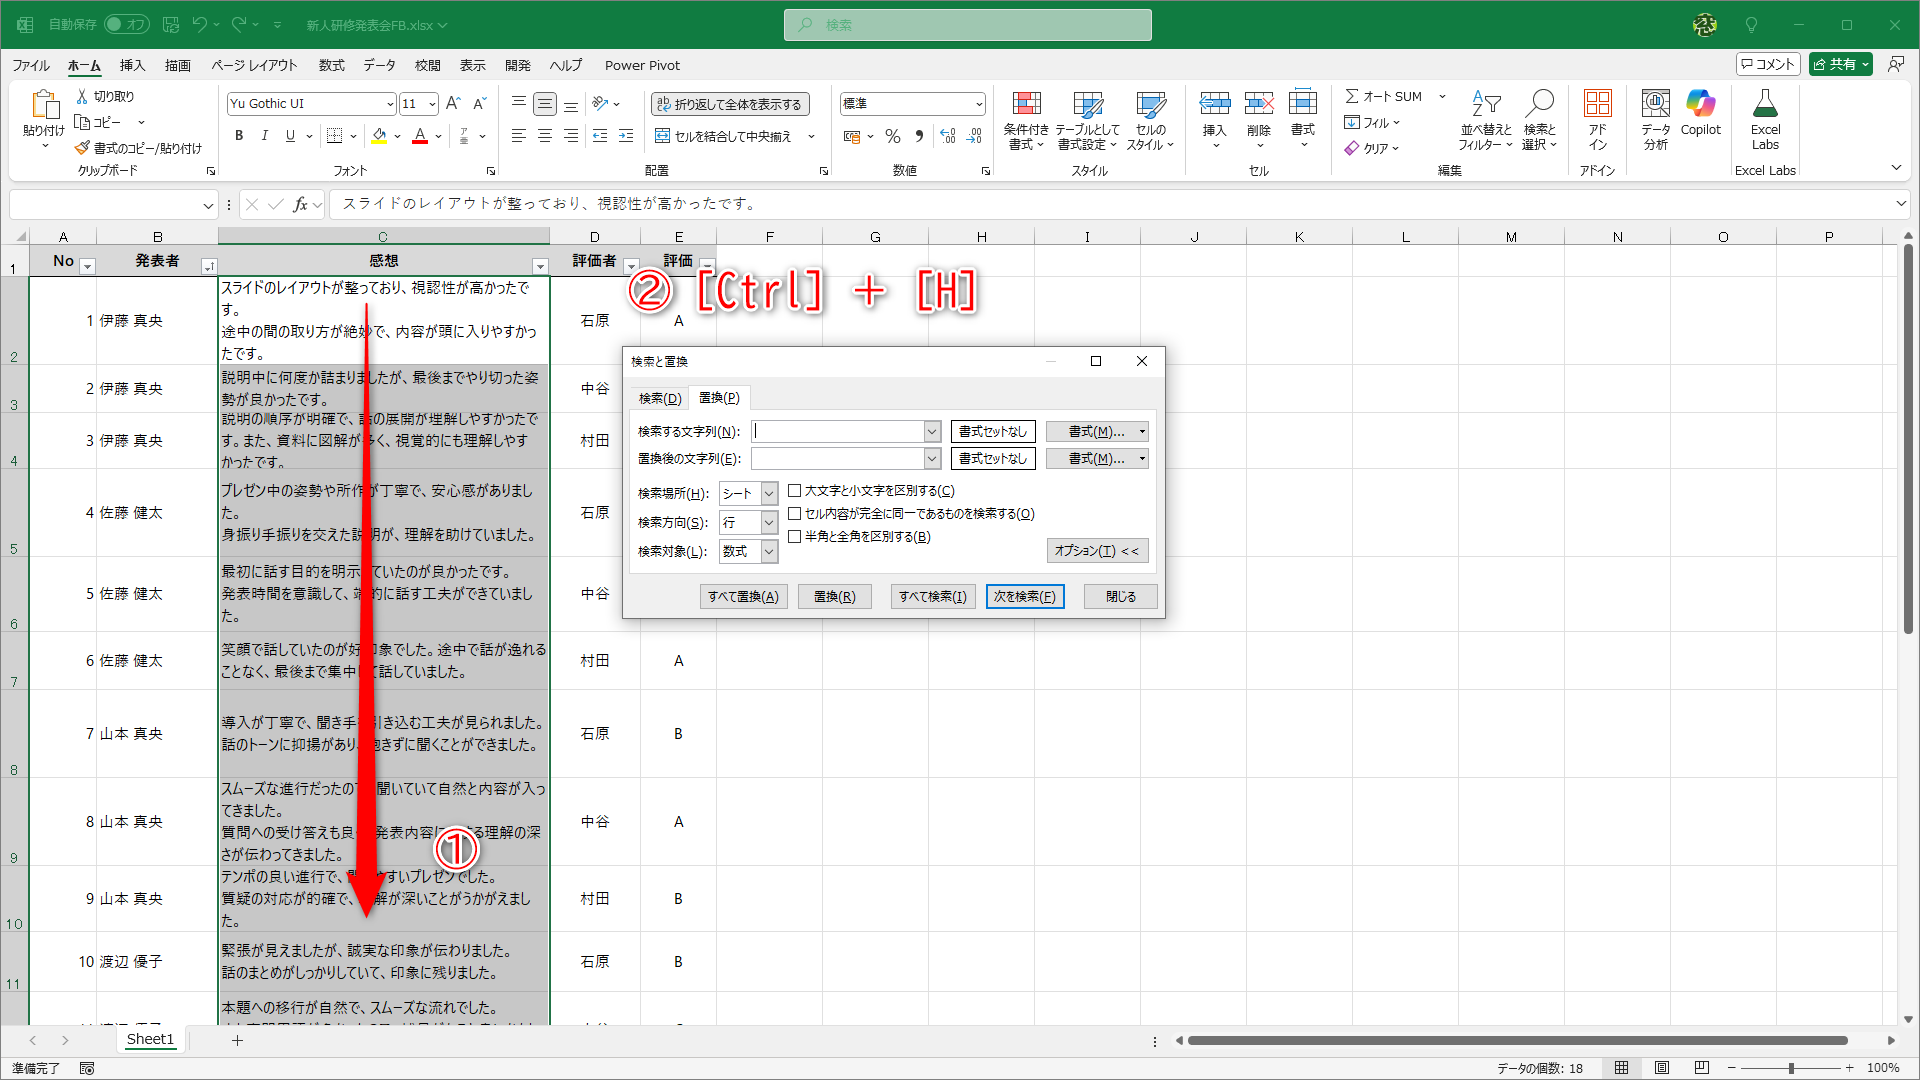Enable 半角と全角を区別する option
Viewport: 1920px width, 1080px height.
pyautogui.click(x=795, y=536)
